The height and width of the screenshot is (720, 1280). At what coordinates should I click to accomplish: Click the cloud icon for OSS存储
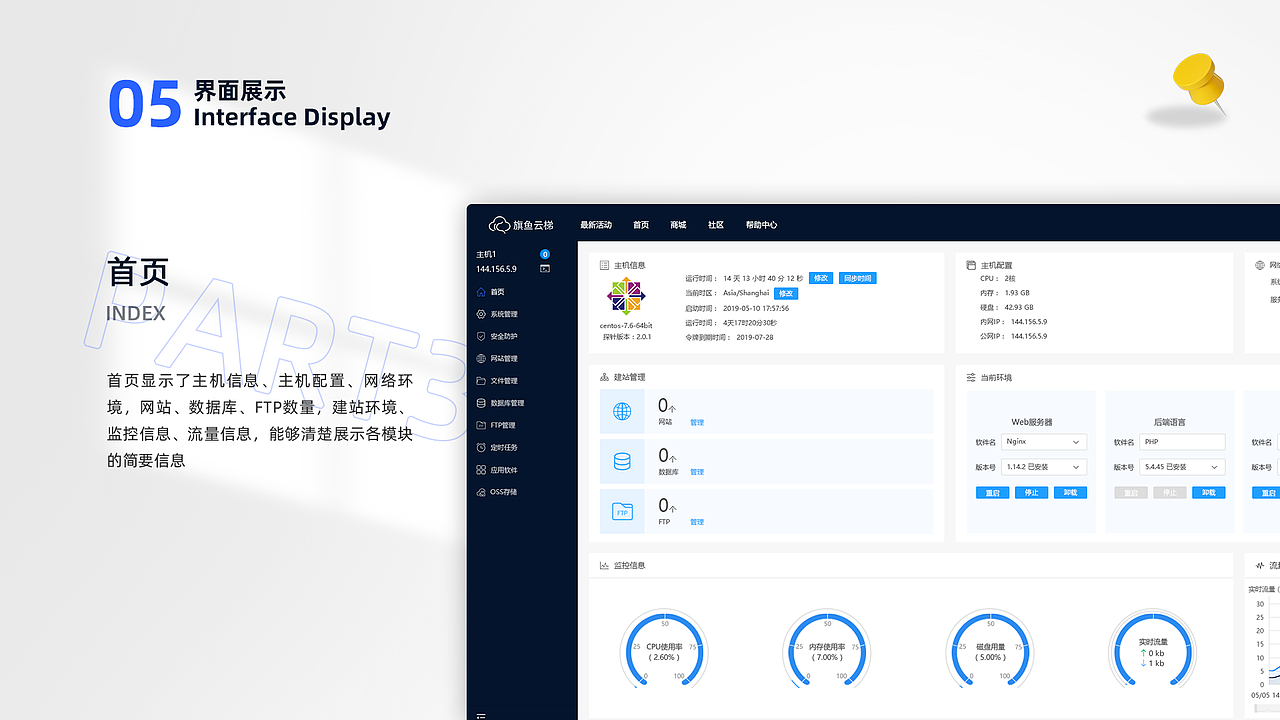coord(481,492)
